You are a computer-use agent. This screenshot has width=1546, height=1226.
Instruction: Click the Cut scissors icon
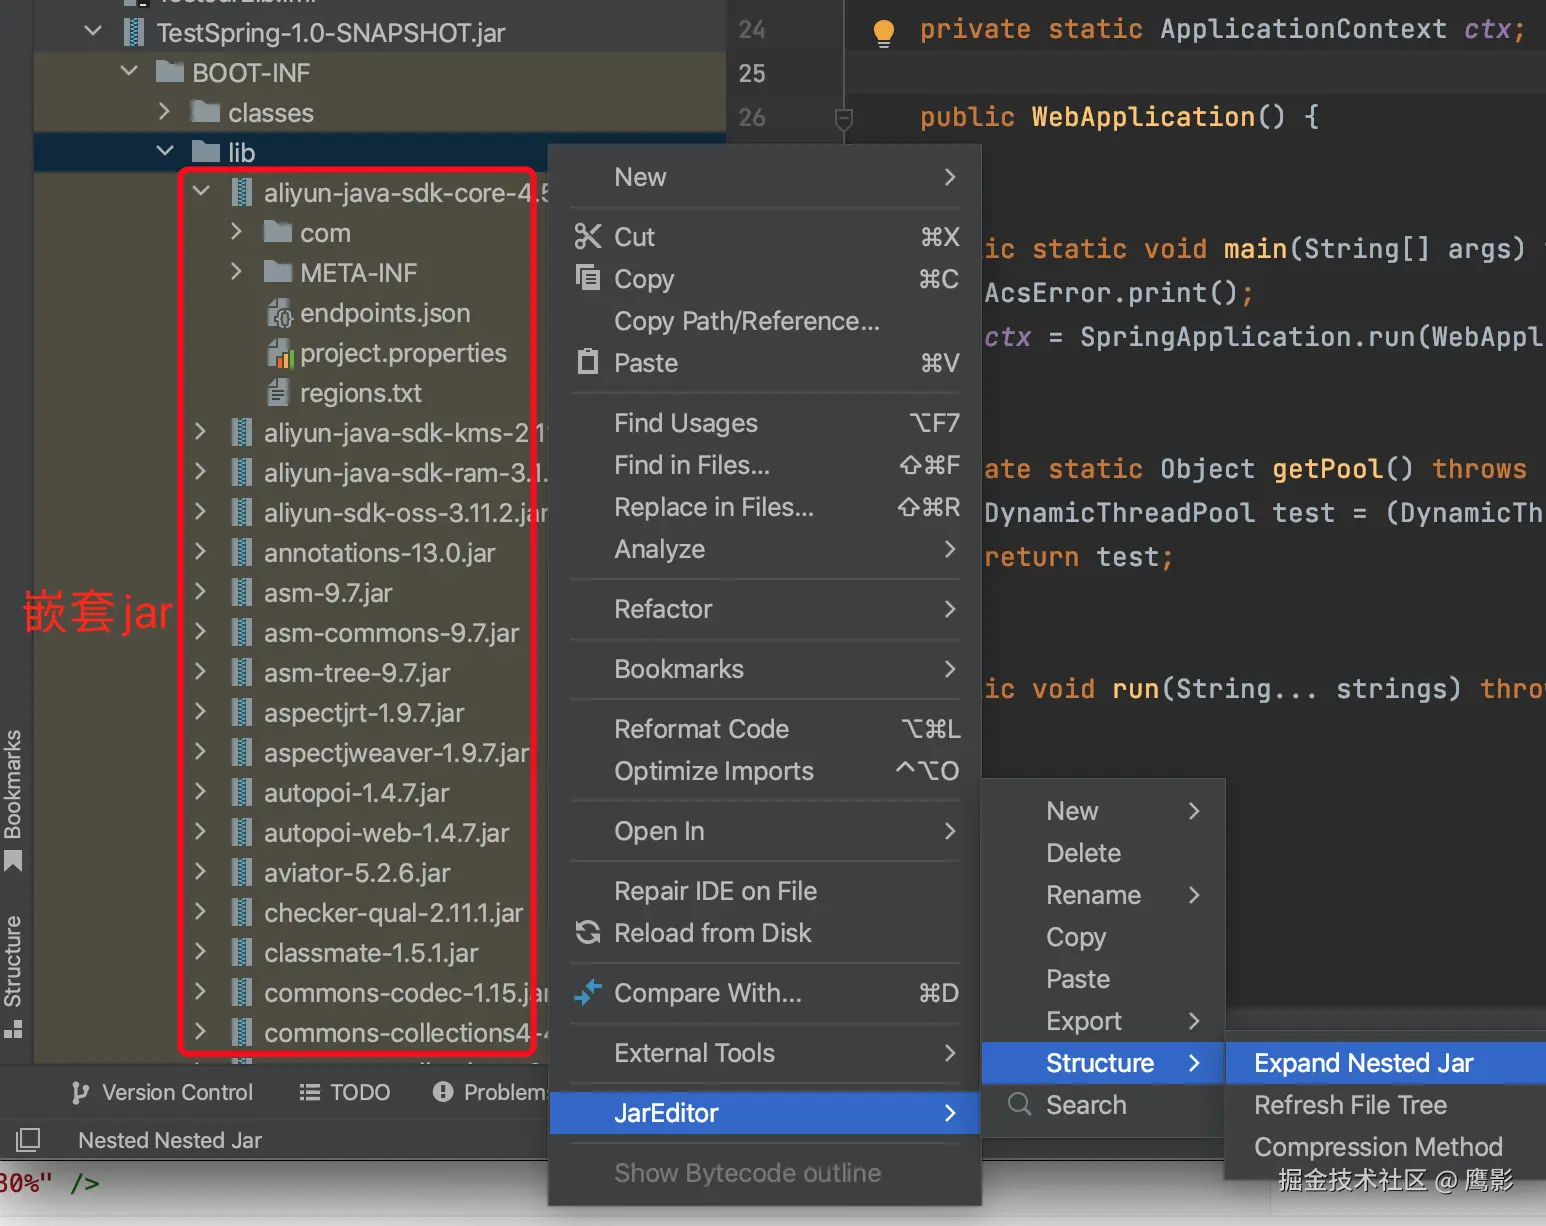588,237
